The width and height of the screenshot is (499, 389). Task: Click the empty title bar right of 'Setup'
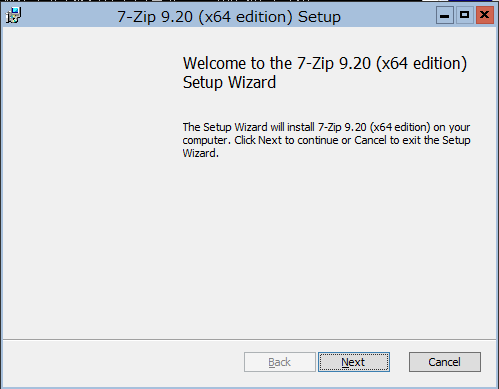[x=388, y=16]
